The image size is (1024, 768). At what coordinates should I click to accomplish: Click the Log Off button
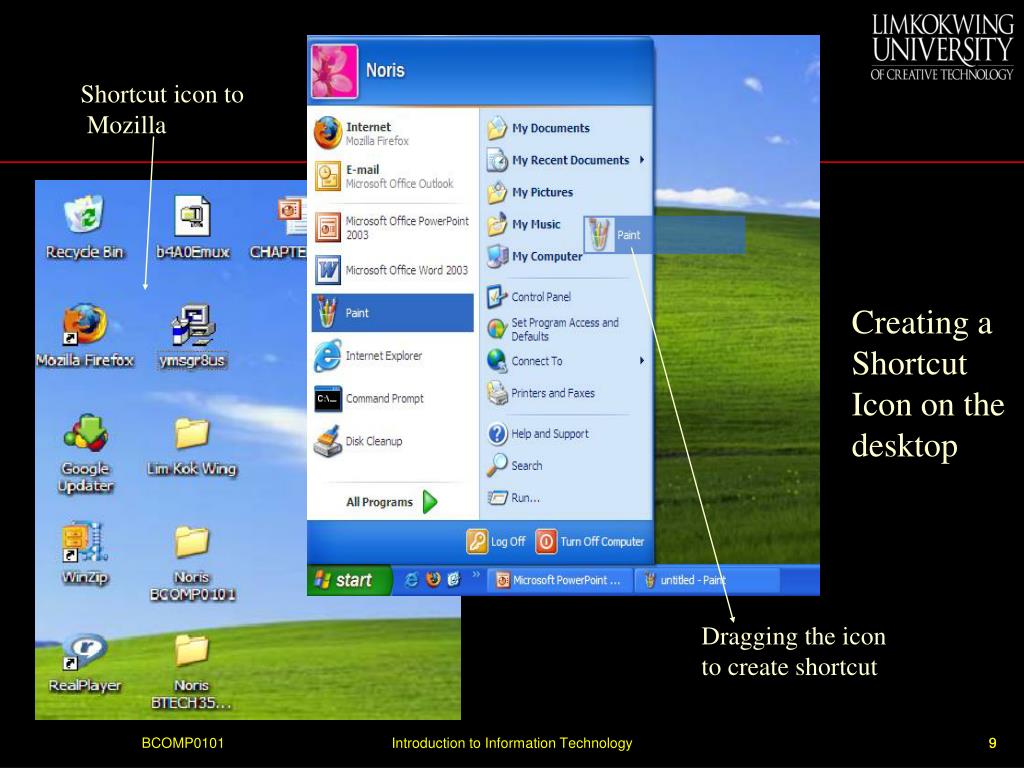(496, 541)
